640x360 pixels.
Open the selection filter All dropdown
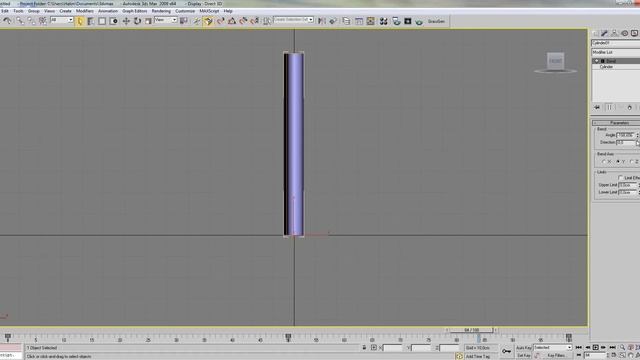[x=62, y=20]
